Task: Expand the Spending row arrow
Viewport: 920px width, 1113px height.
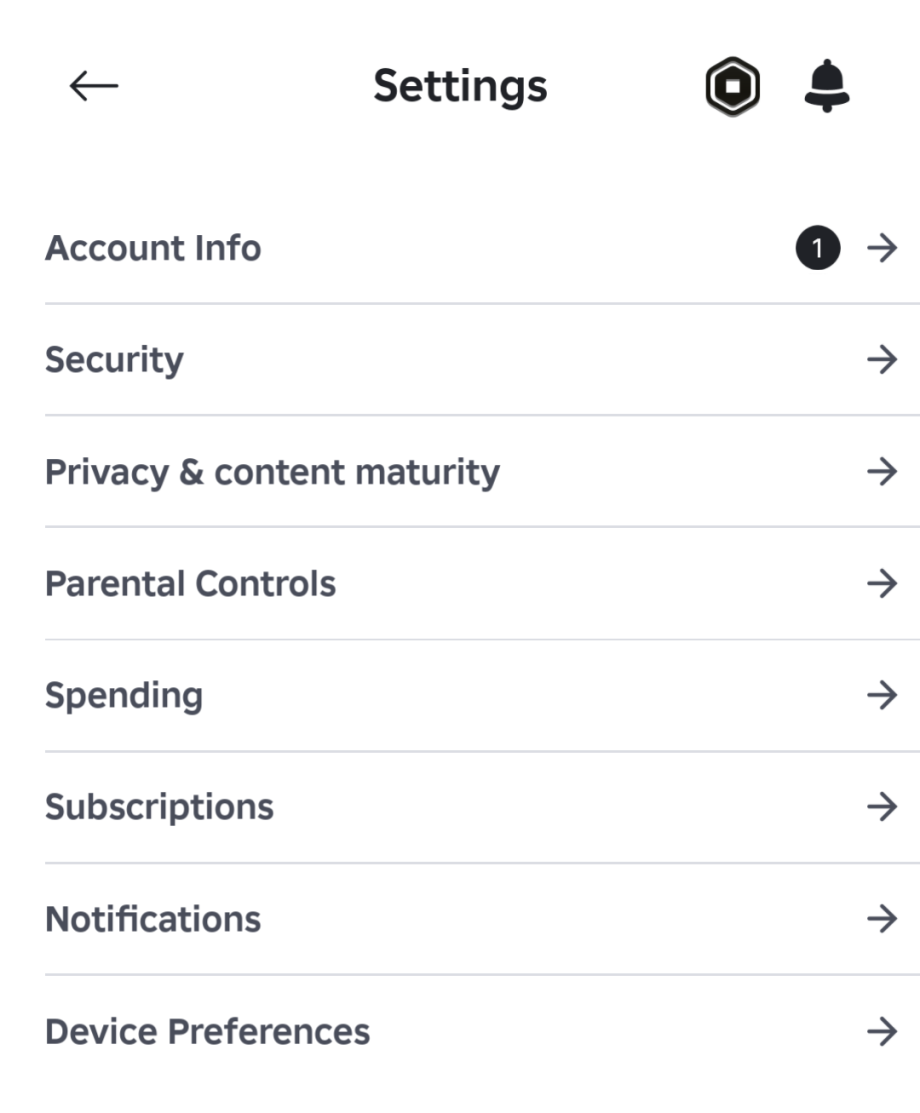Action: coord(882,695)
